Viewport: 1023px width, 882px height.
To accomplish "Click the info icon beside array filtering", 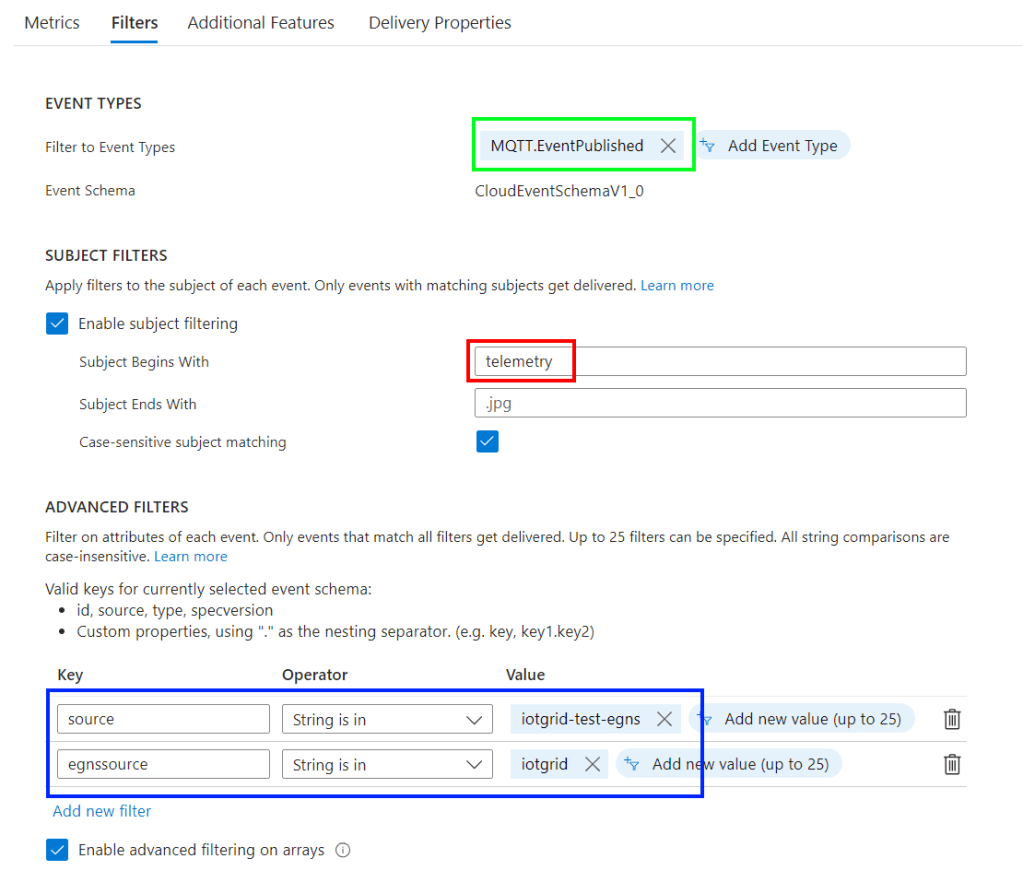I will pos(343,850).
